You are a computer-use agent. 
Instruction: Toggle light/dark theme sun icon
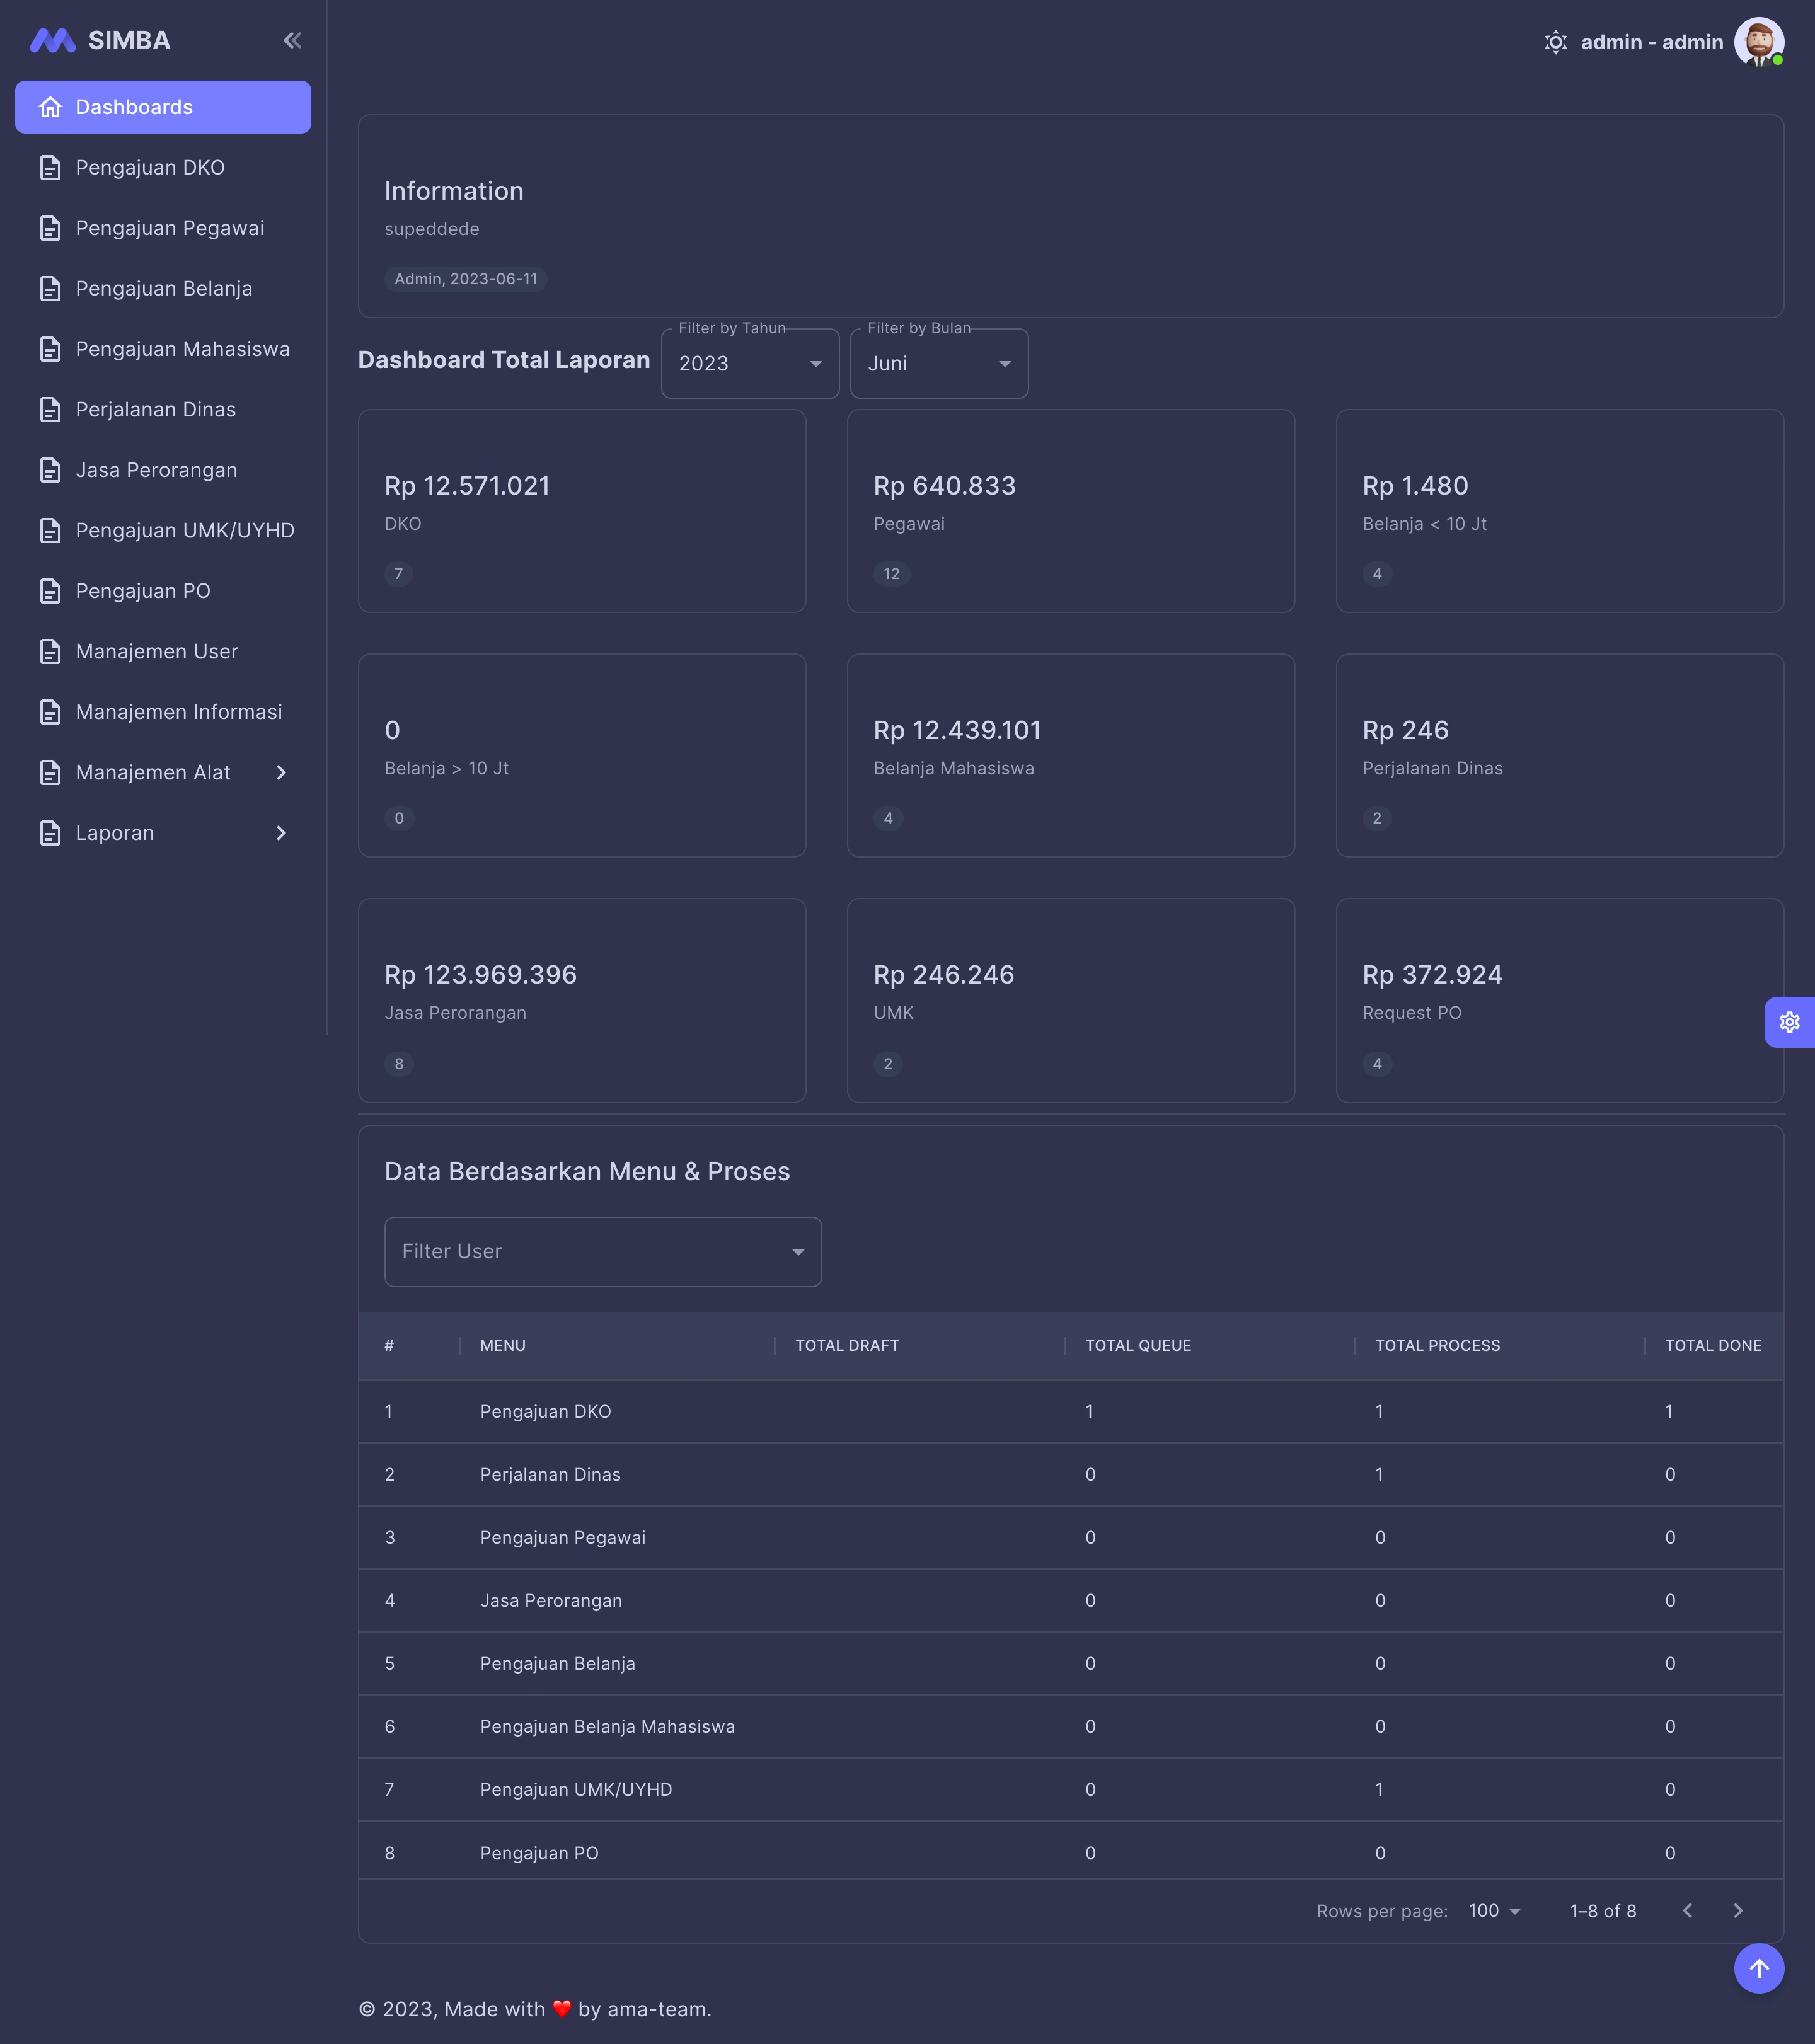[1555, 42]
